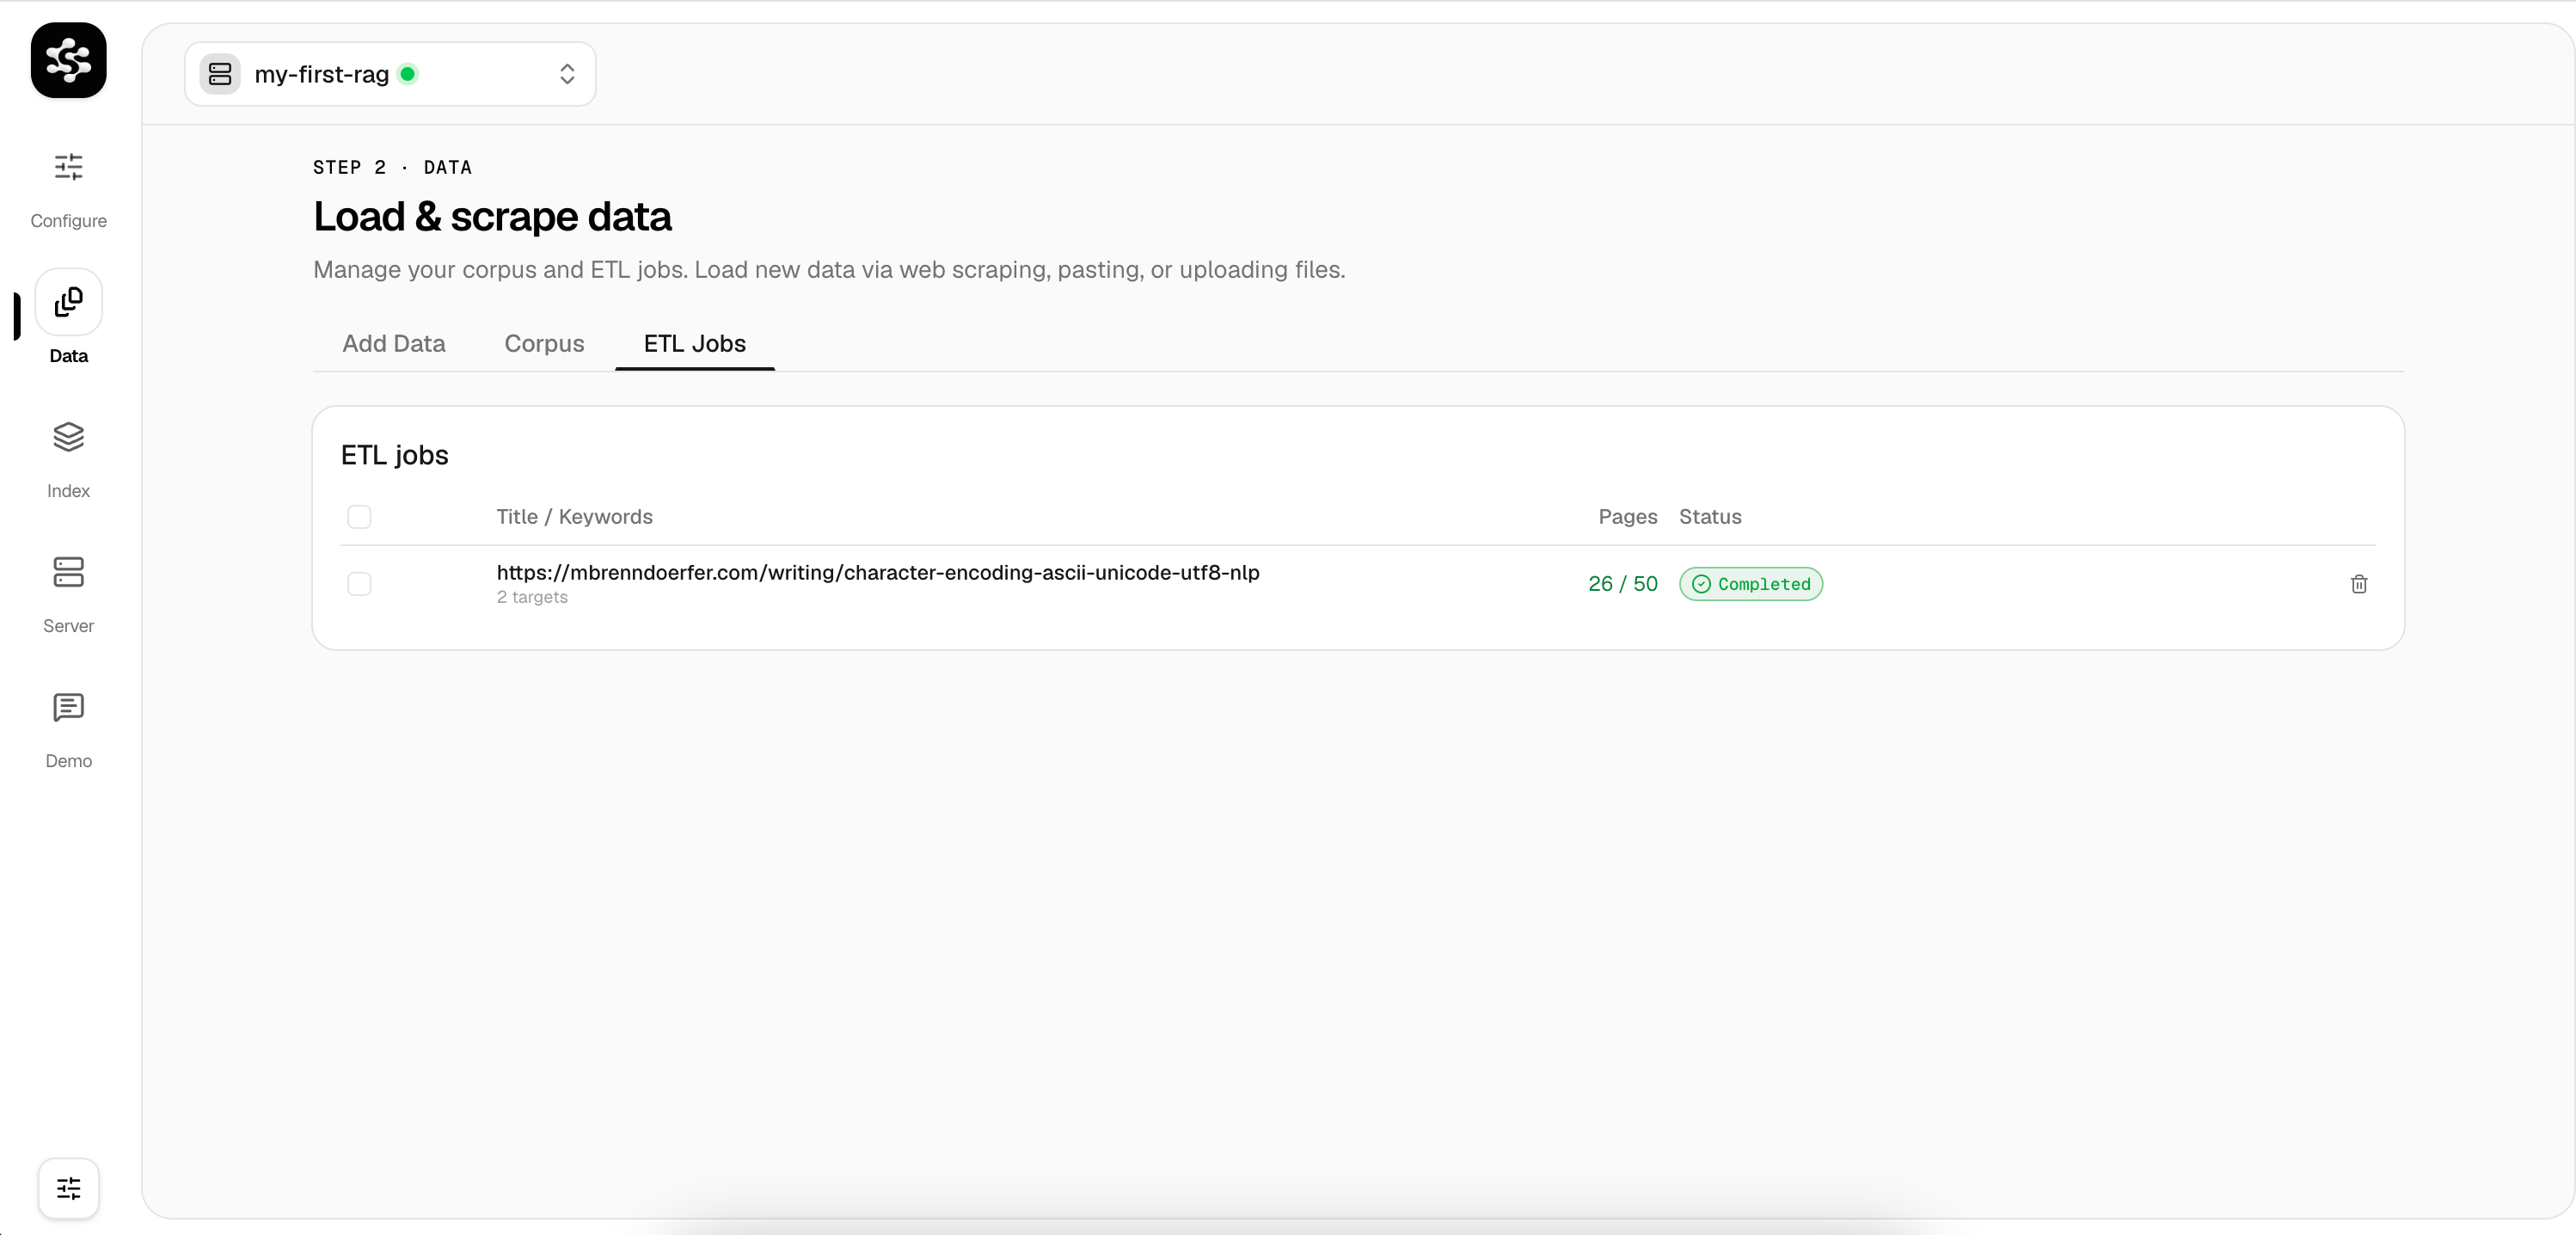2576x1235 pixels.
Task: Open the Demo sidebar section
Action: point(68,729)
